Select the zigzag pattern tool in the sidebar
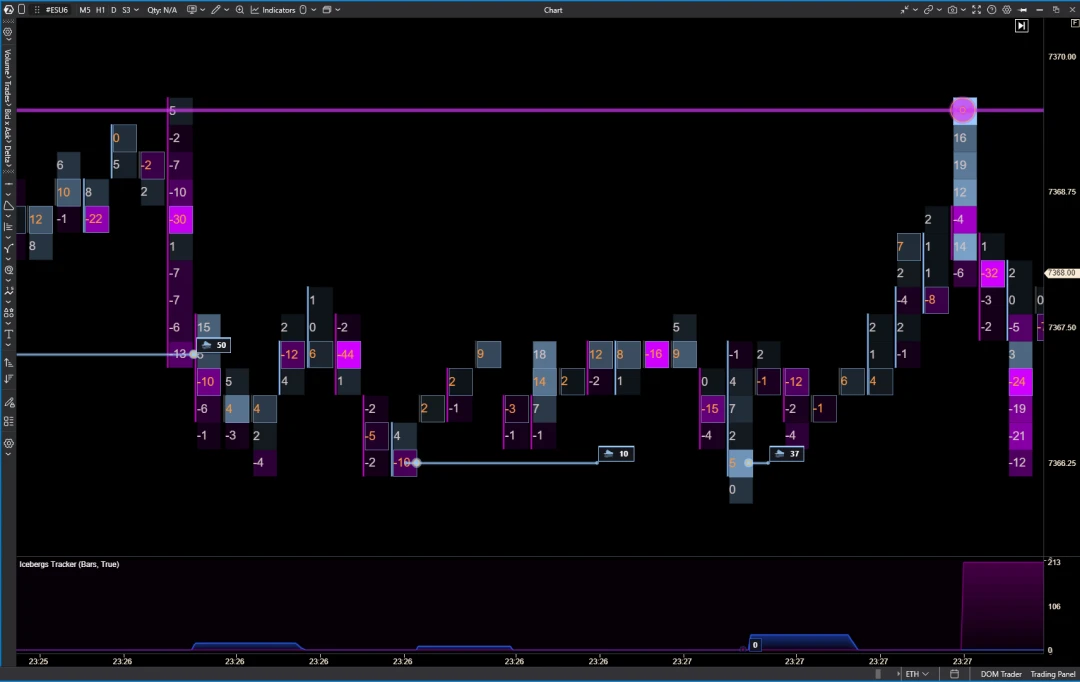The width and height of the screenshot is (1080, 682). (8, 291)
